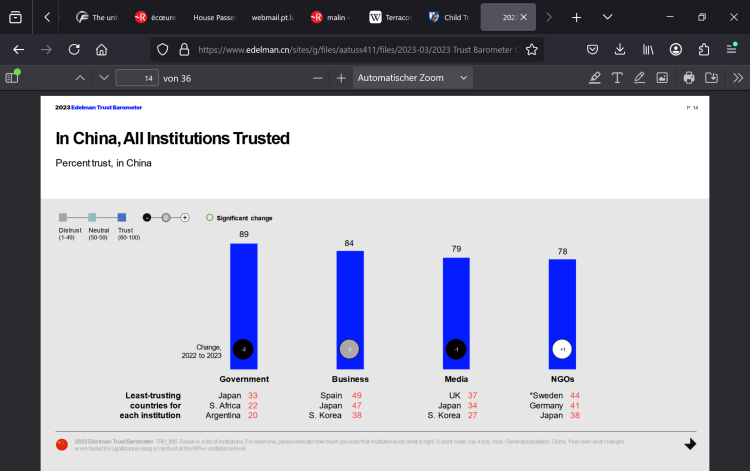The image size is (750, 471).
Task: Go to the Firefox home page
Action: tap(101, 49)
